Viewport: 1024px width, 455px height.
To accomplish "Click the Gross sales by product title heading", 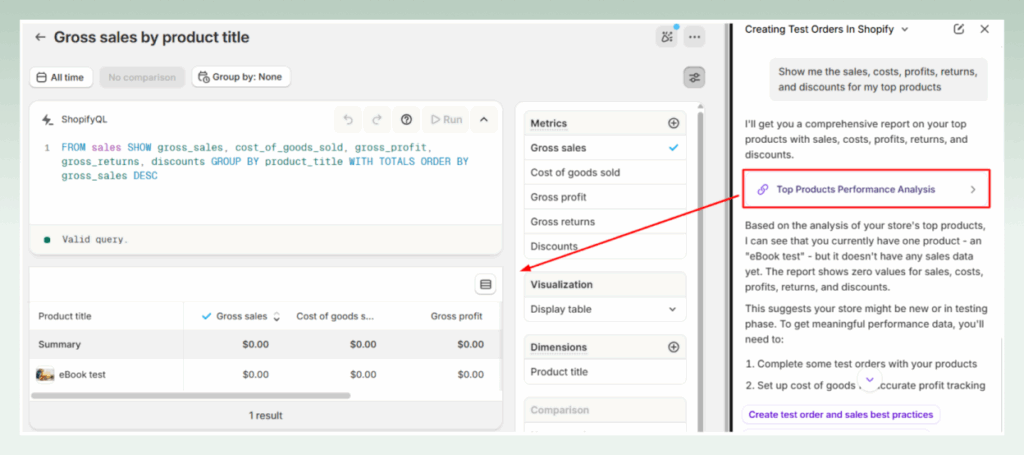I will [152, 37].
